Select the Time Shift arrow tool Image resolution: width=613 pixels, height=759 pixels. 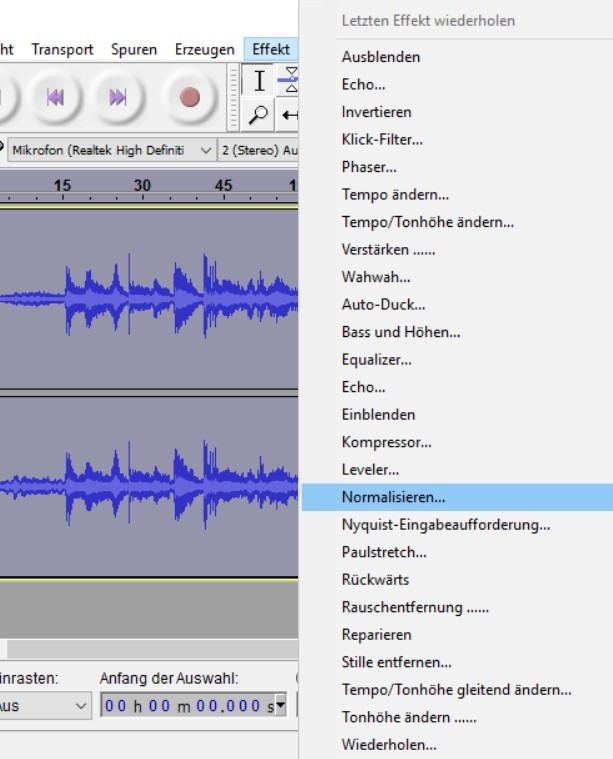coord(289,115)
